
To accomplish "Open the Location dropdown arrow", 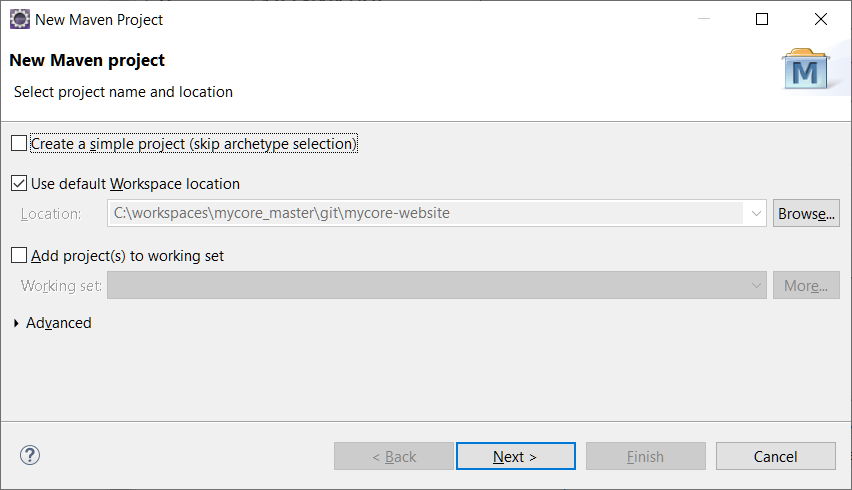I will click(756, 213).
